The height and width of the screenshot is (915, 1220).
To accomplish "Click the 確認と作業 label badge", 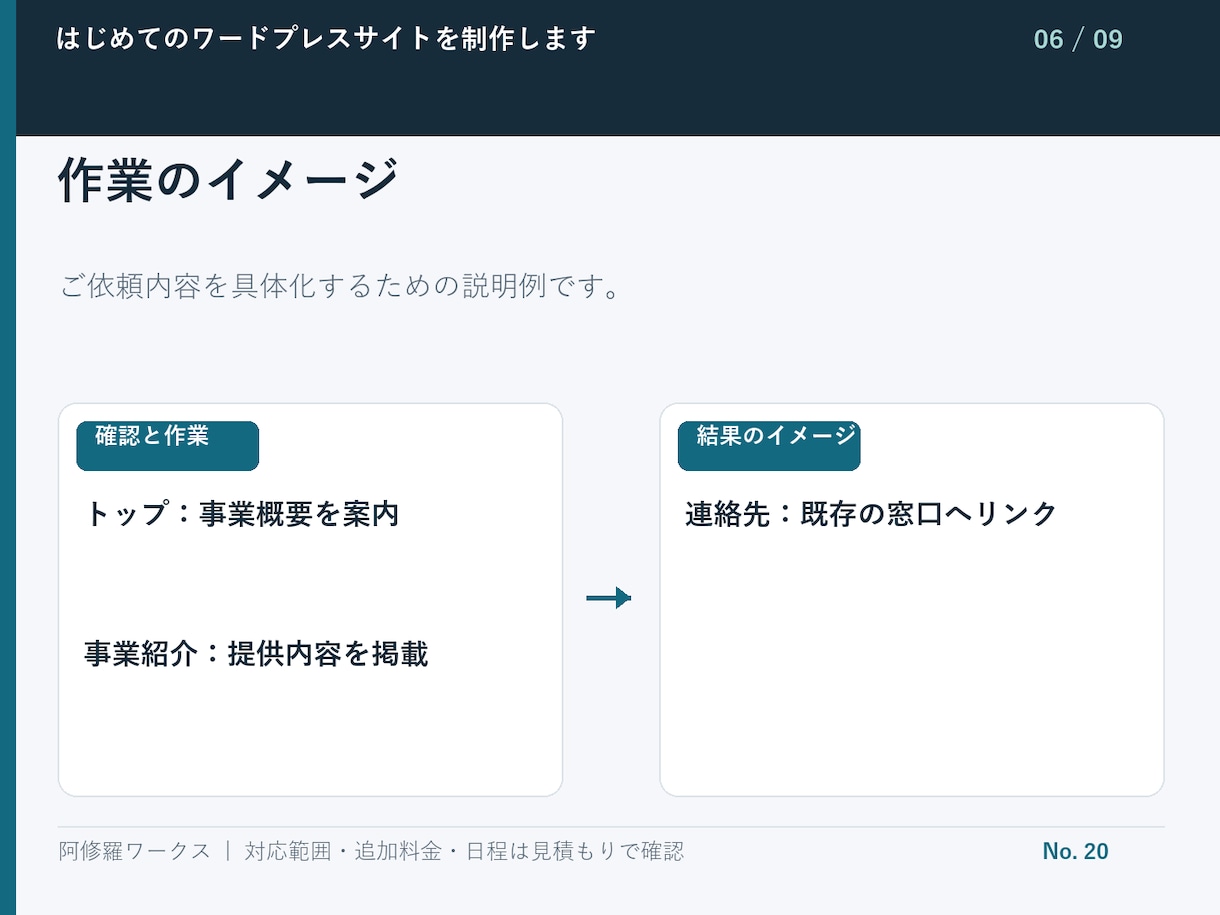I will [168, 446].
